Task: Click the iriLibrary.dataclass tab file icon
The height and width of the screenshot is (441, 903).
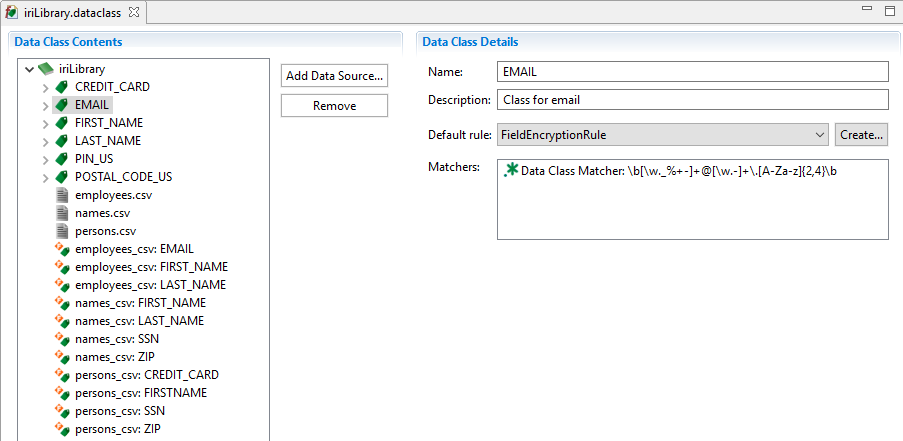Action: coord(11,13)
